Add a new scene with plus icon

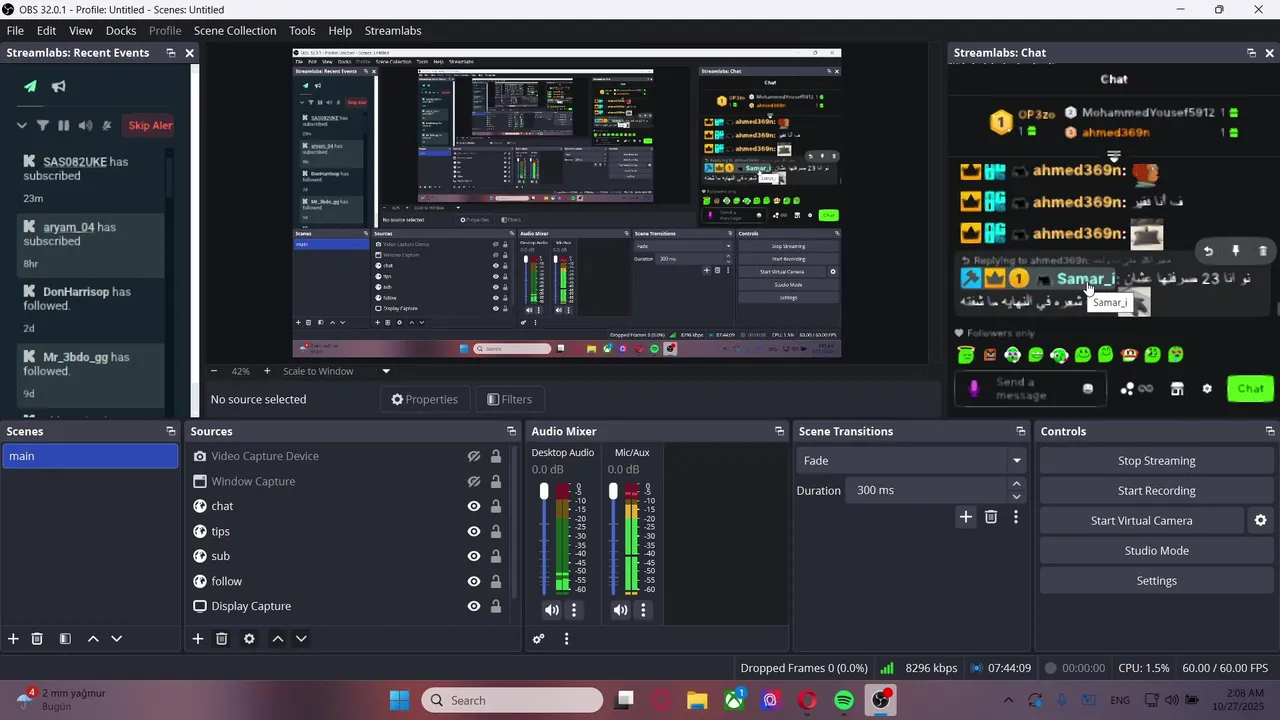[x=13, y=639]
